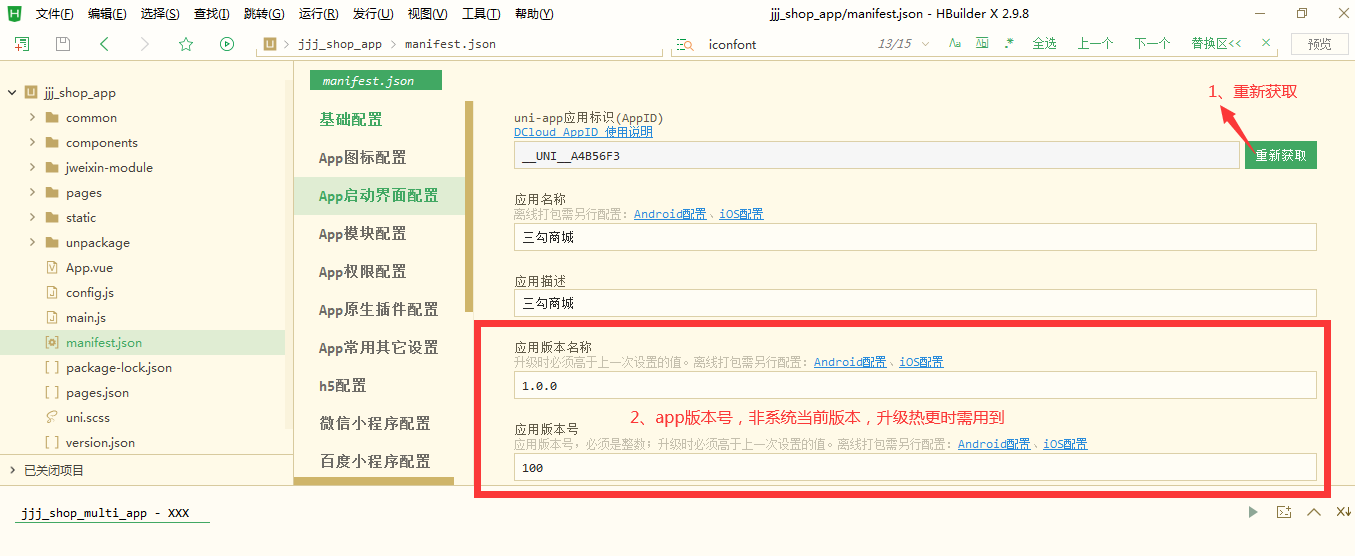Click the new file toolbar icon
The image size is (1355, 556).
[22, 44]
